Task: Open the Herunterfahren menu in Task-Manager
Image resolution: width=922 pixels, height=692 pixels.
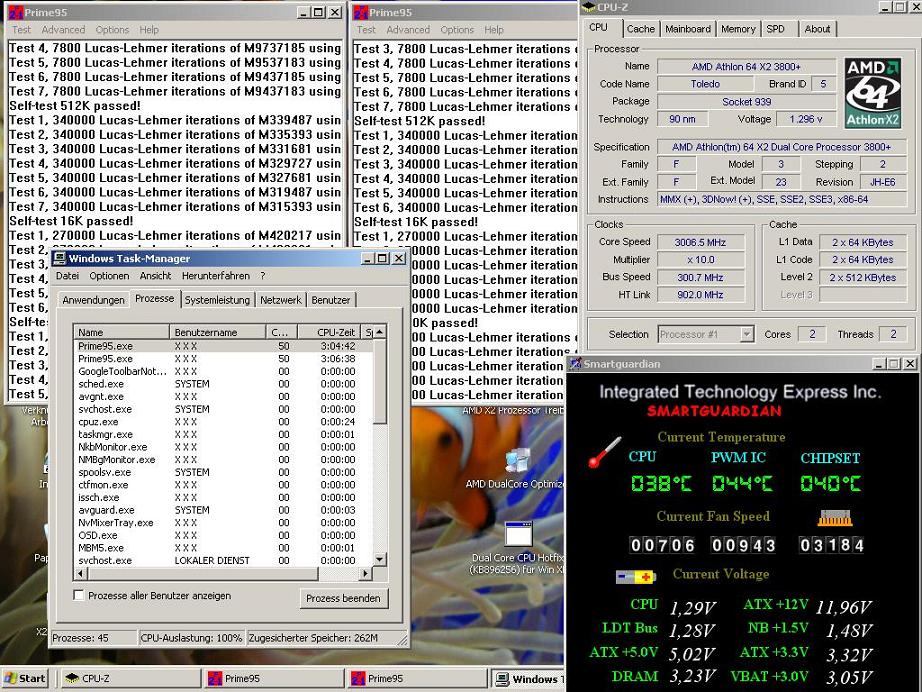Action: click(x=215, y=276)
